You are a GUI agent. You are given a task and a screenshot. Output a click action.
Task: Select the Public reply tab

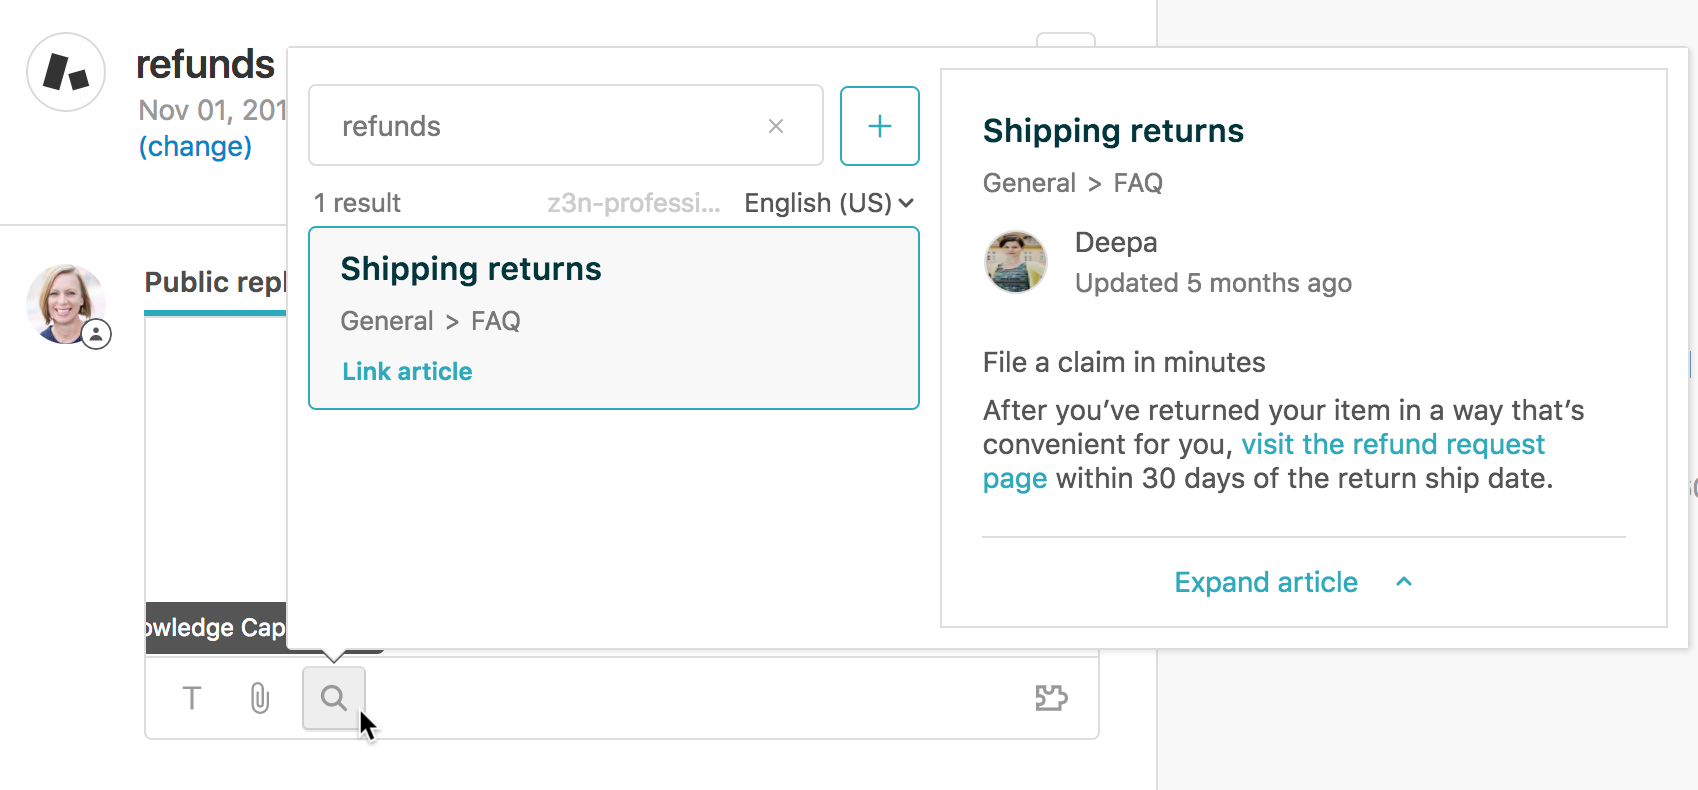215,283
